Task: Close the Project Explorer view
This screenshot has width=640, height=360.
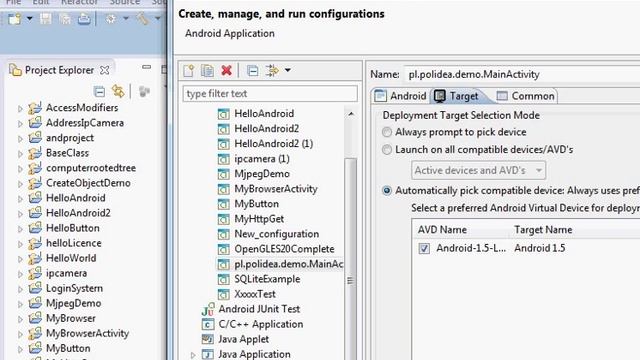Action: coord(104,70)
